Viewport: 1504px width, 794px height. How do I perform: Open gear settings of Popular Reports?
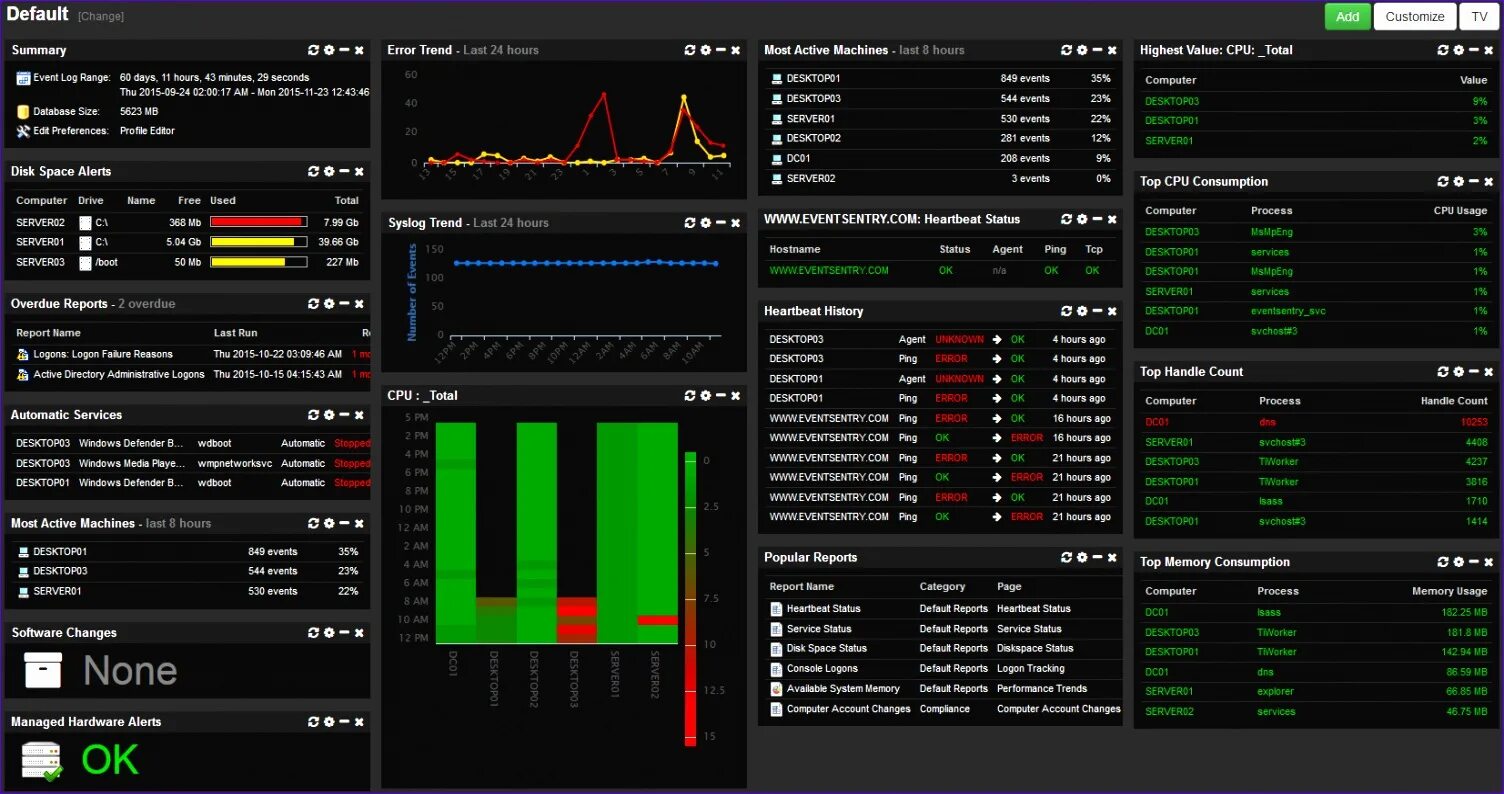1082,558
